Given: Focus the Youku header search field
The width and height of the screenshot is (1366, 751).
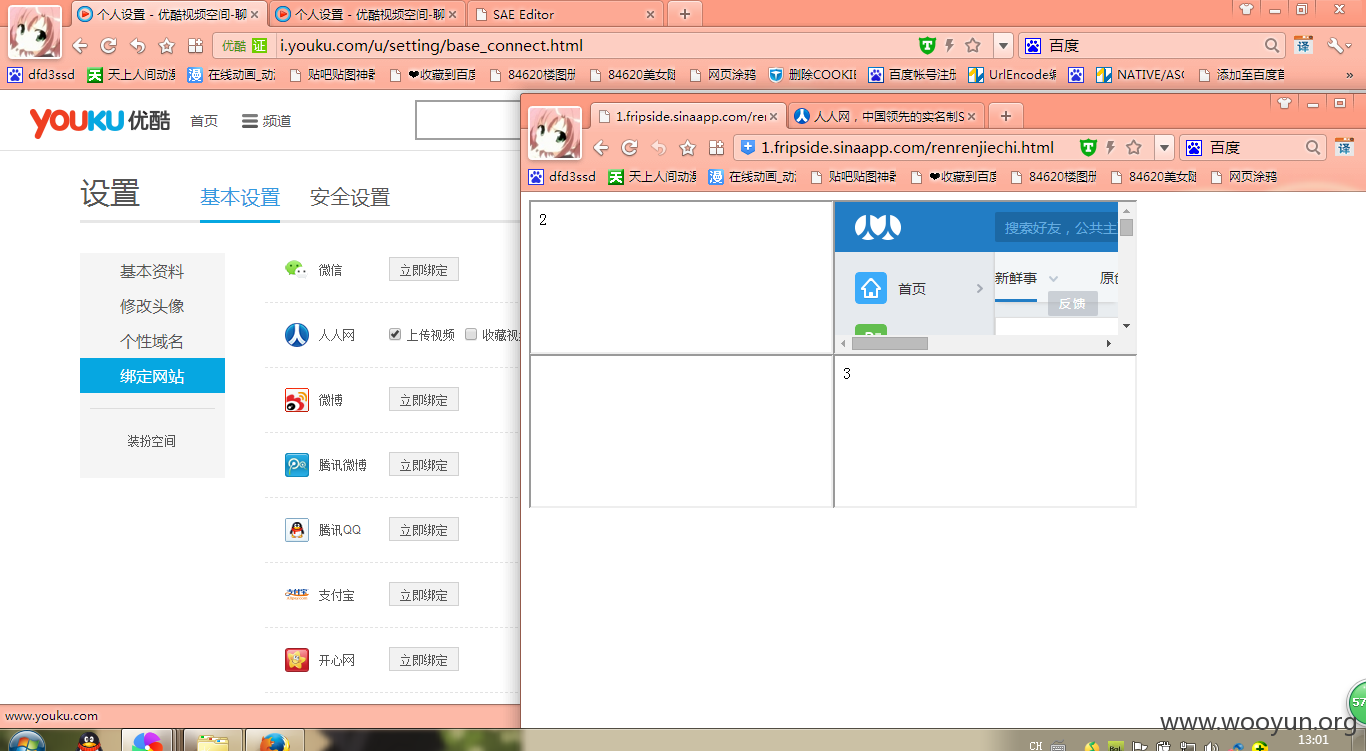Looking at the screenshot, I should [468, 120].
